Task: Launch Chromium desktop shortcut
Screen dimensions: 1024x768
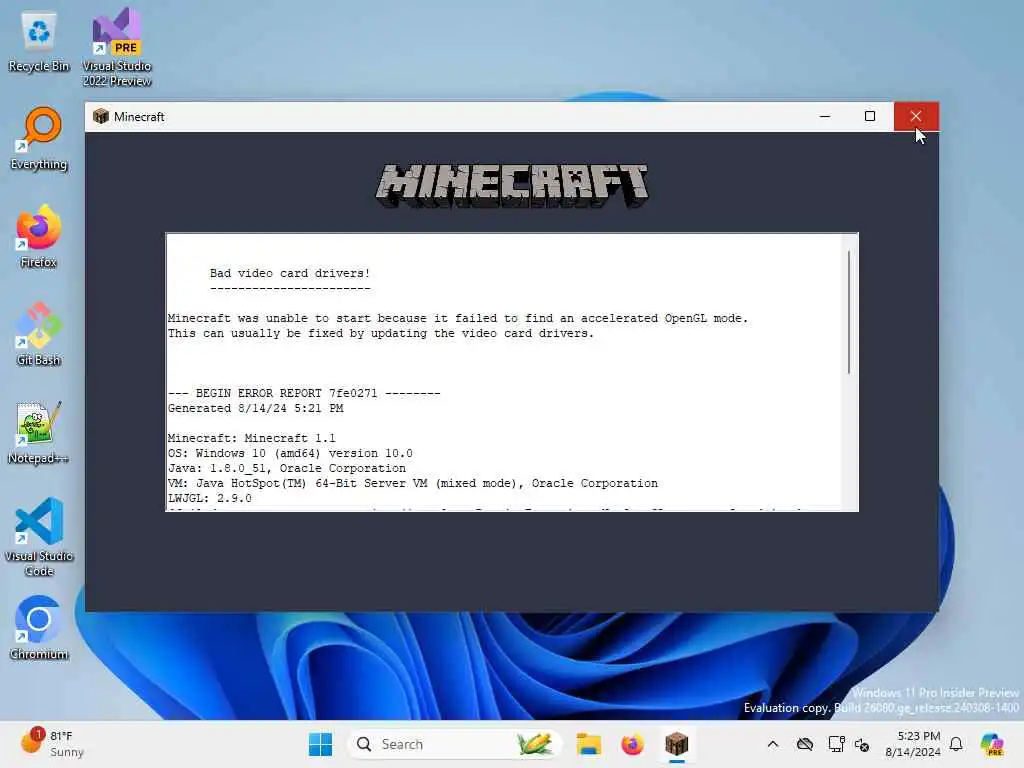Action: tap(39, 628)
